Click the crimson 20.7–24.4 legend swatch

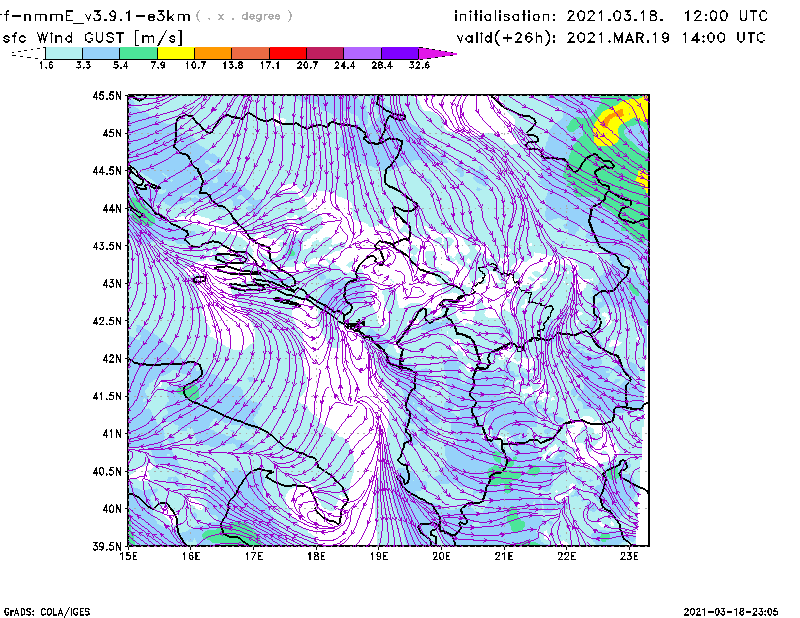325,53
